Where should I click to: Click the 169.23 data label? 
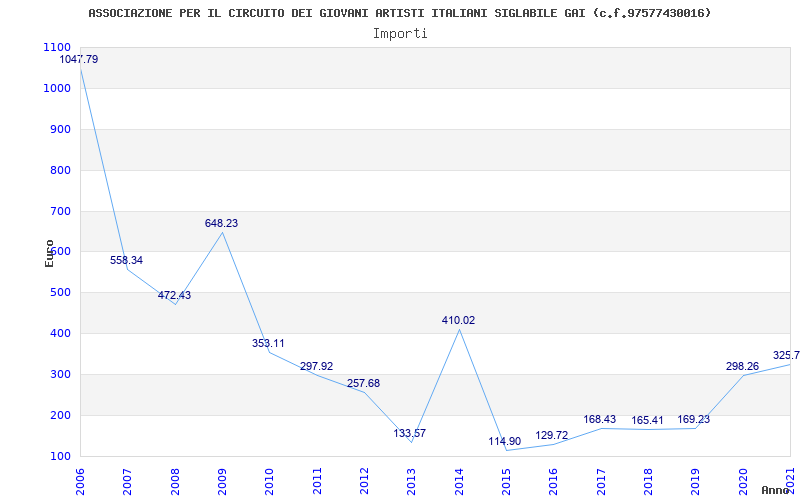click(693, 419)
